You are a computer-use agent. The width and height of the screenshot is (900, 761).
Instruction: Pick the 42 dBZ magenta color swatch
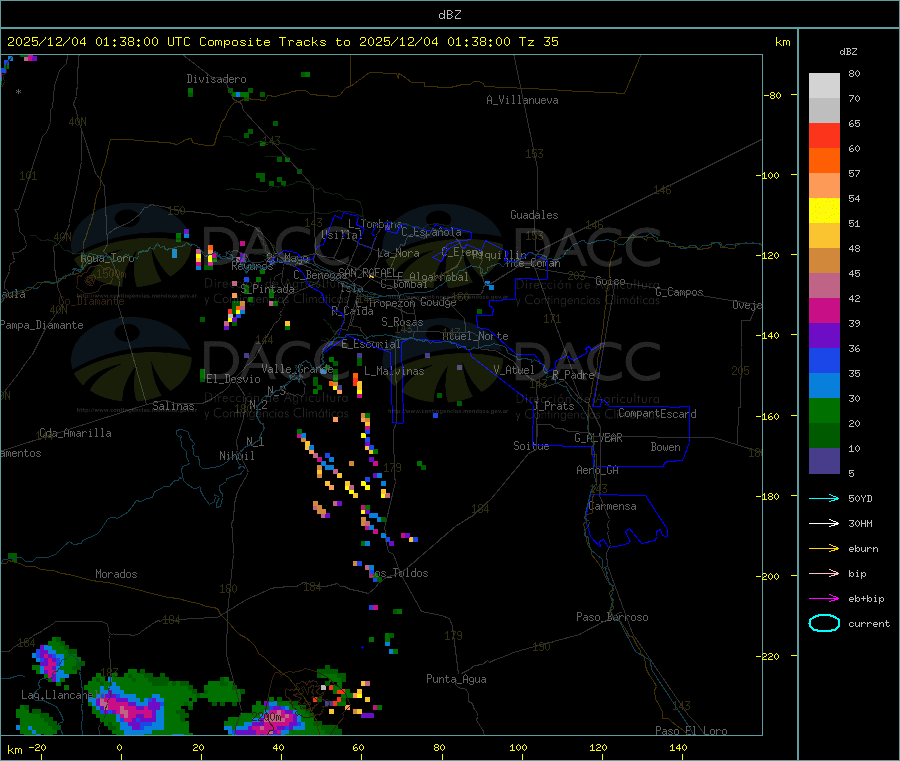pyautogui.click(x=824, y=310)
